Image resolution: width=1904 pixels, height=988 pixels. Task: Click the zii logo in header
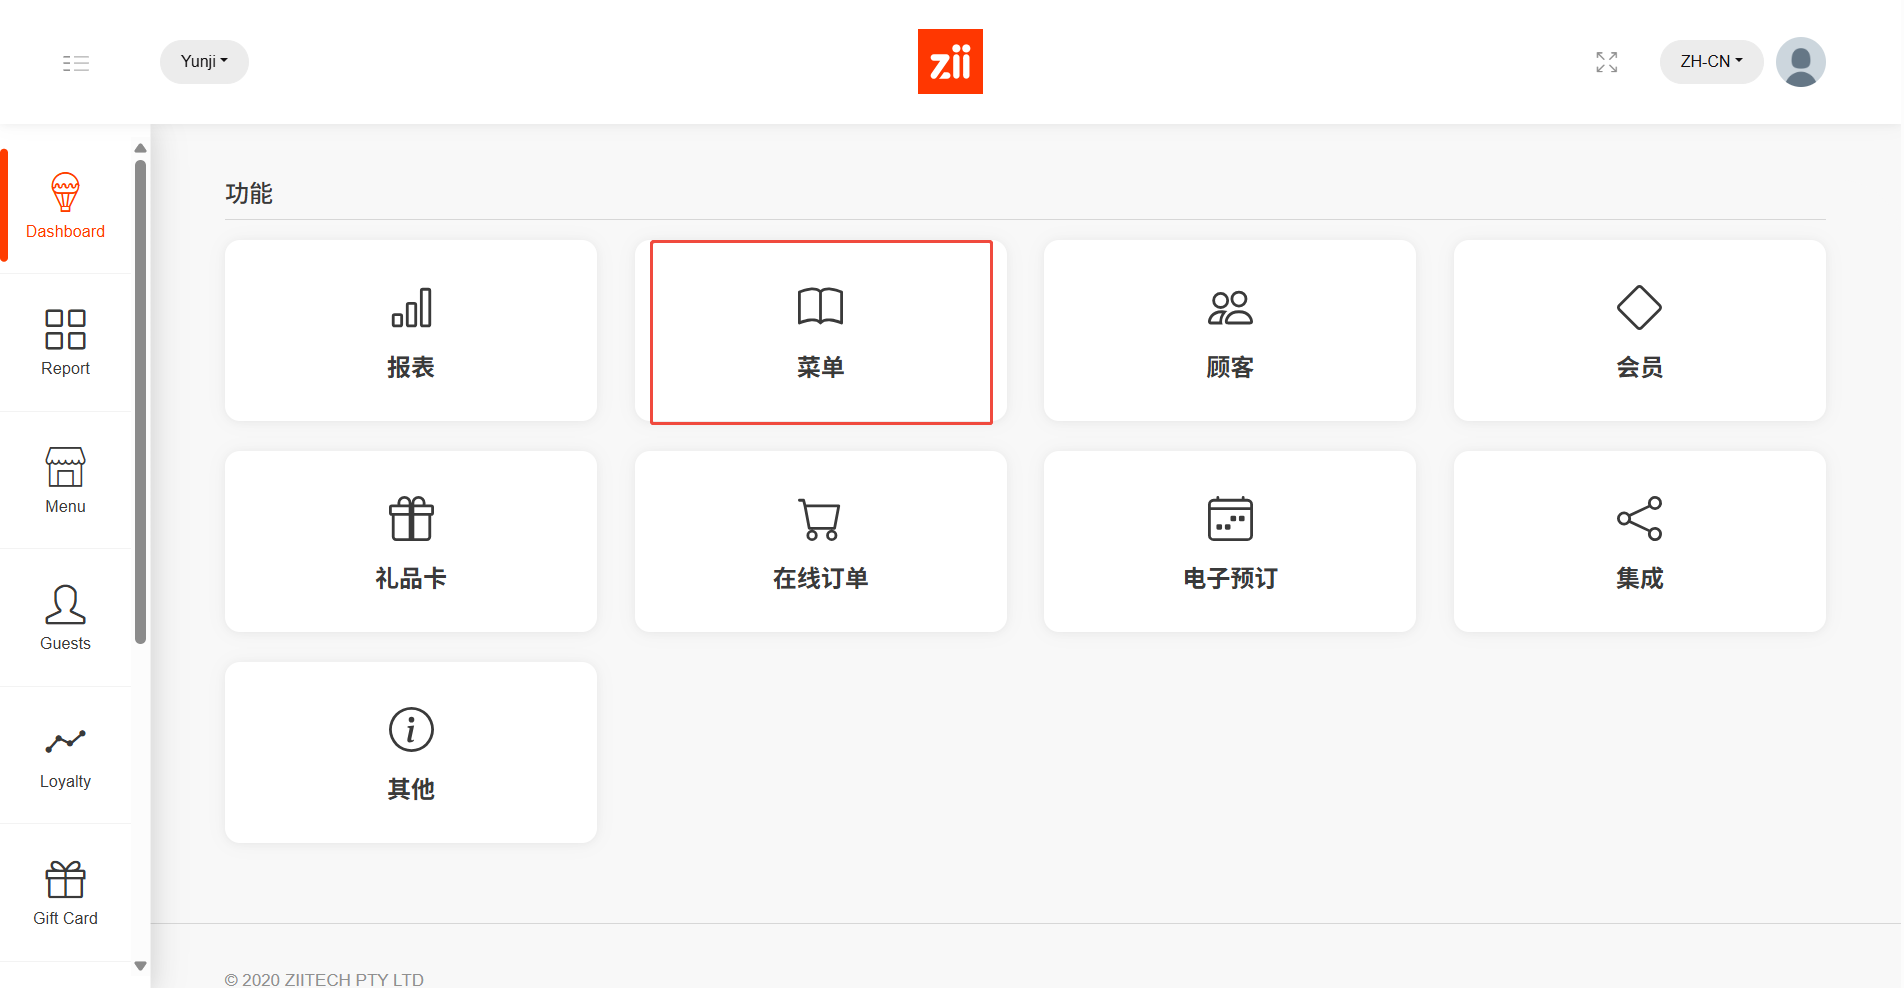click(950, 62)
